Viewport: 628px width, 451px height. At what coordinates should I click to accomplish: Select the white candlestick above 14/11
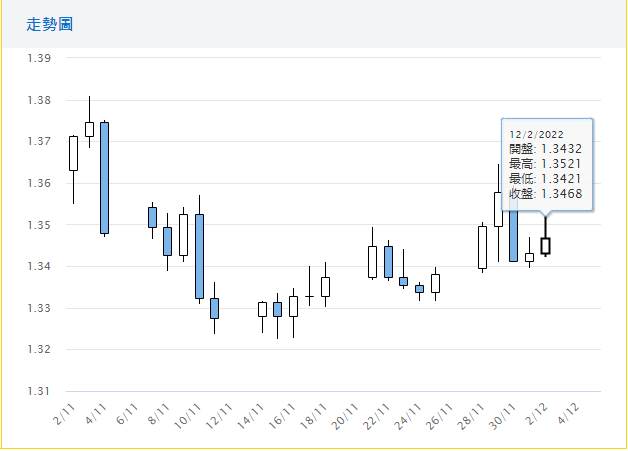[x=262, y=309]
